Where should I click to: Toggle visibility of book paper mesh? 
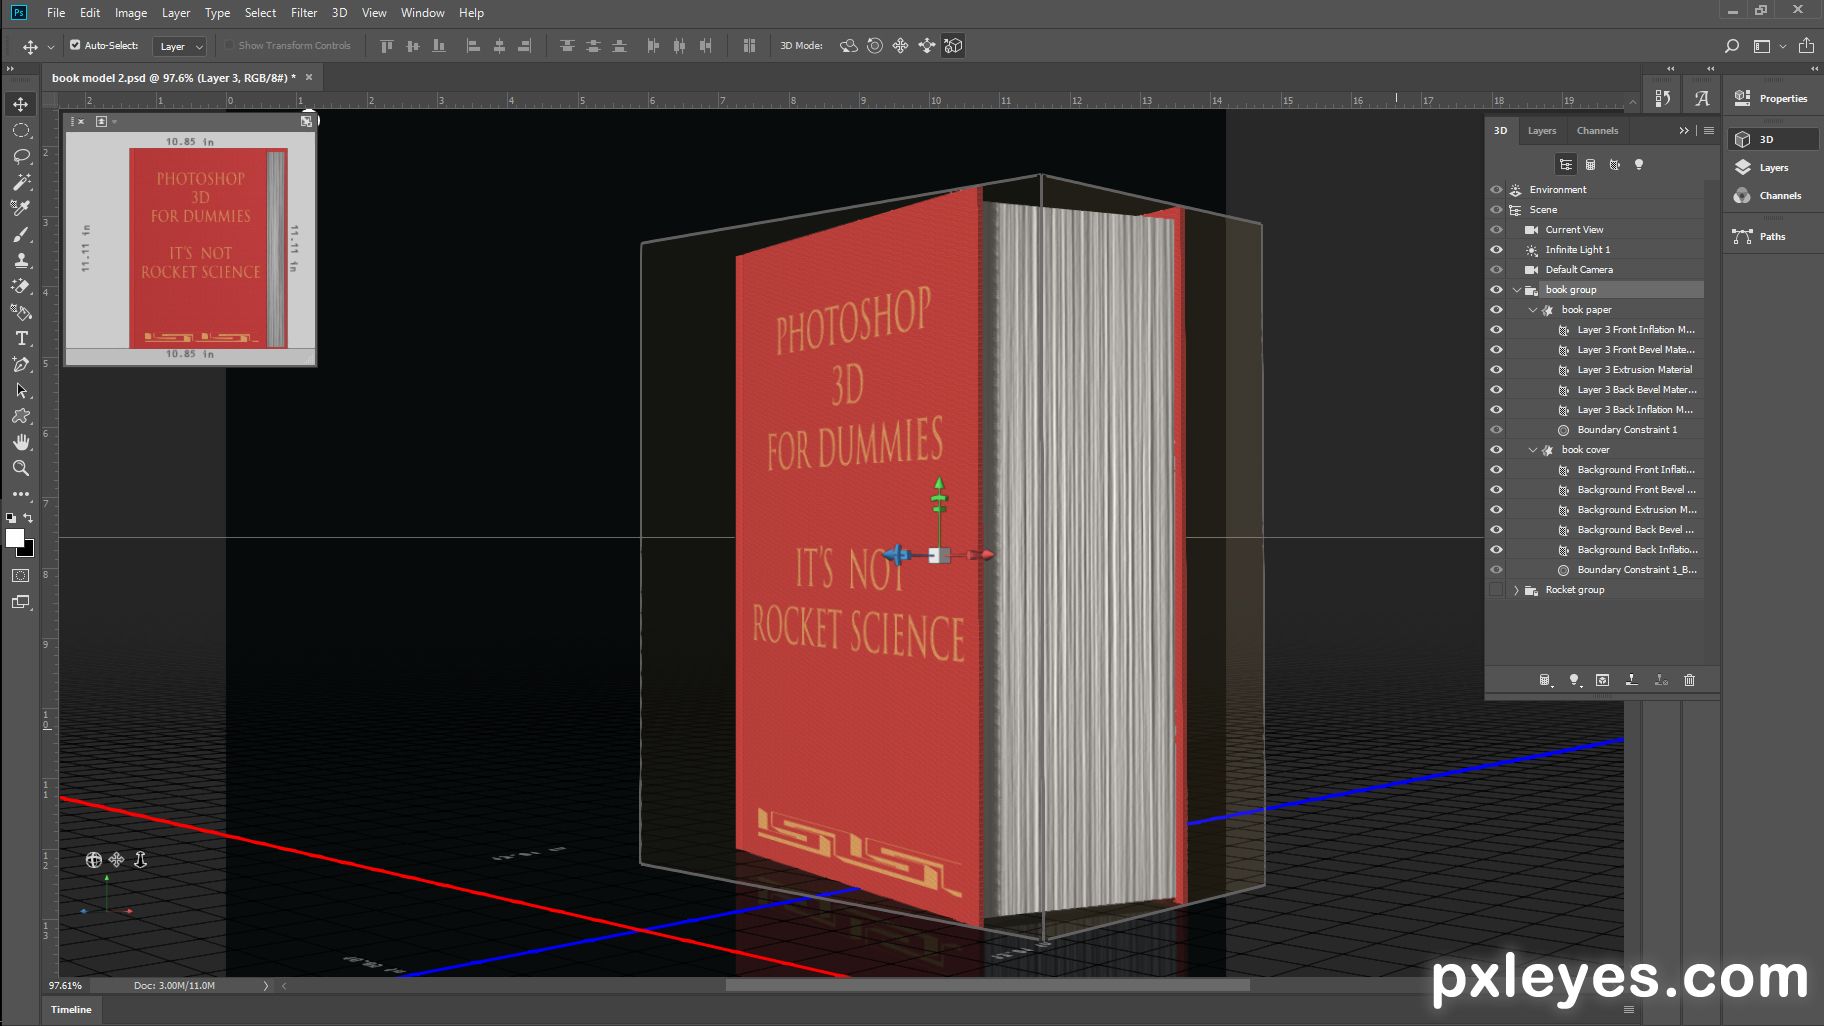click(1496, 310)
